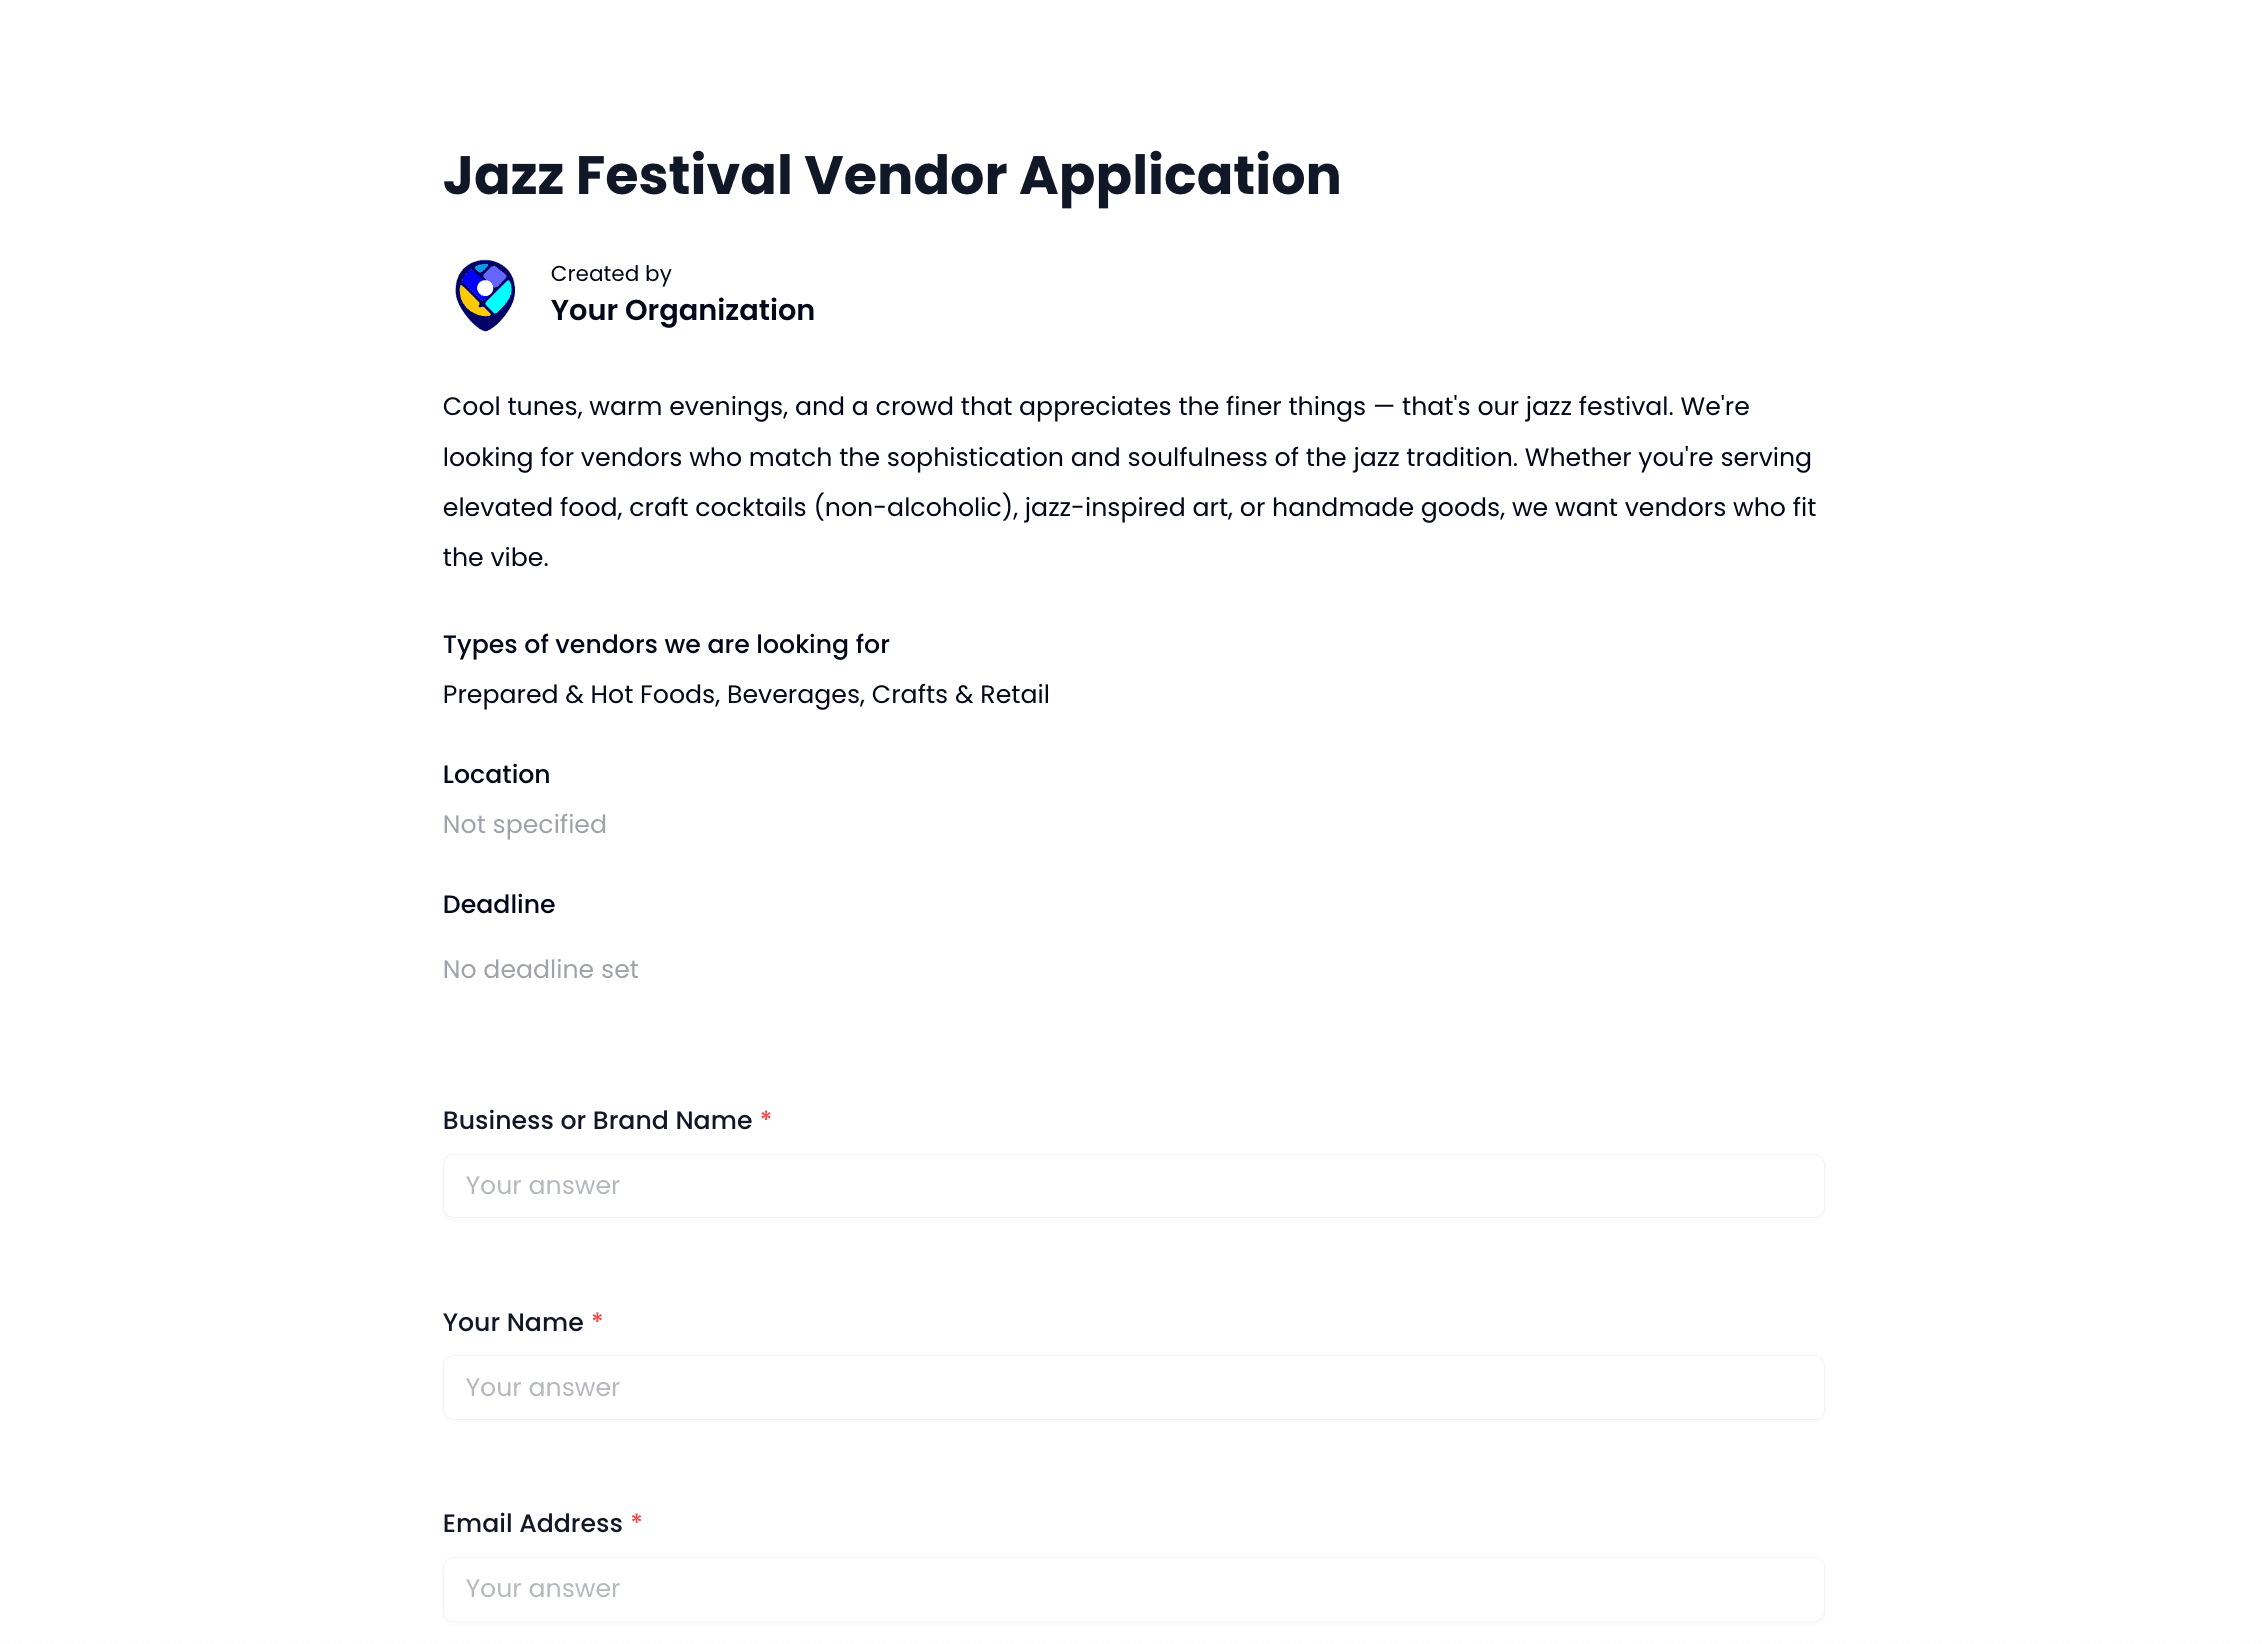
Task: Click the Email Address answer field
Action: tap(1130, 1588)
